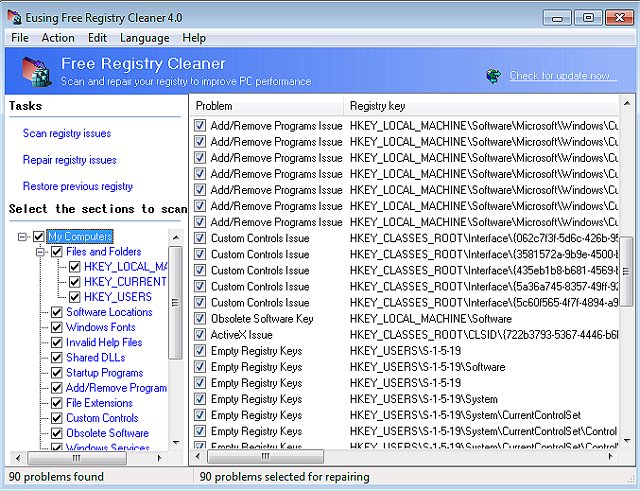Image resolution: width=640 pixels, height=491 pixels.
Task: Click the tree panel scroll-right arrow
Action: (160, 457)
